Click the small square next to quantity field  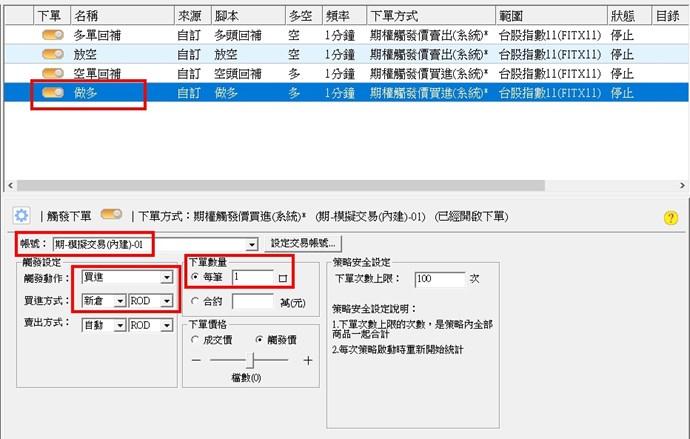[283, 278]
